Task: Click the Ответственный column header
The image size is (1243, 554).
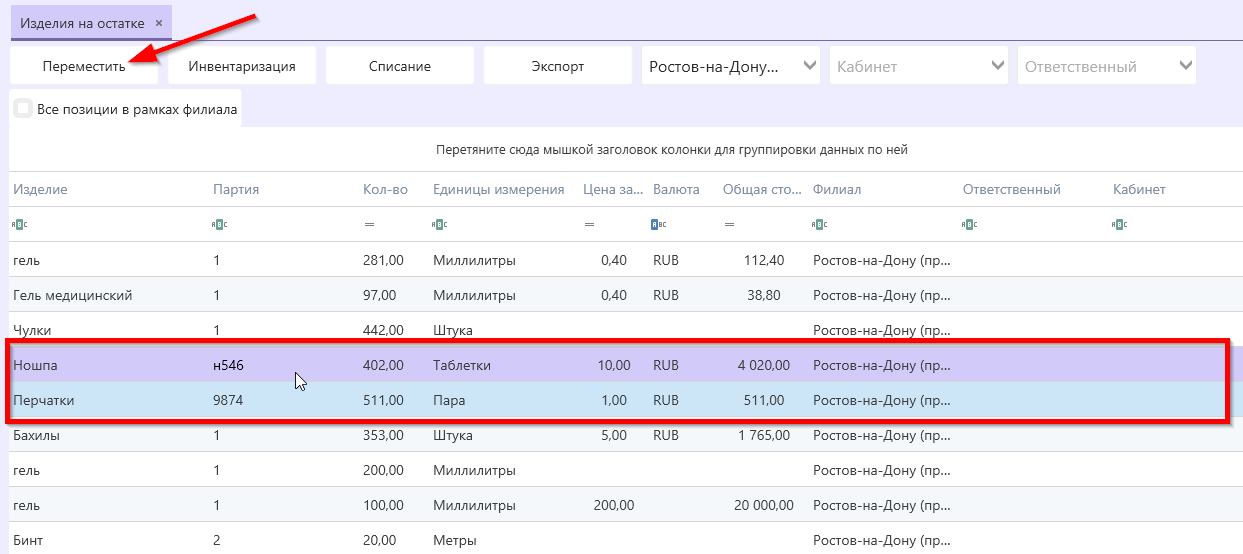Action: [x=1012, y=189]
